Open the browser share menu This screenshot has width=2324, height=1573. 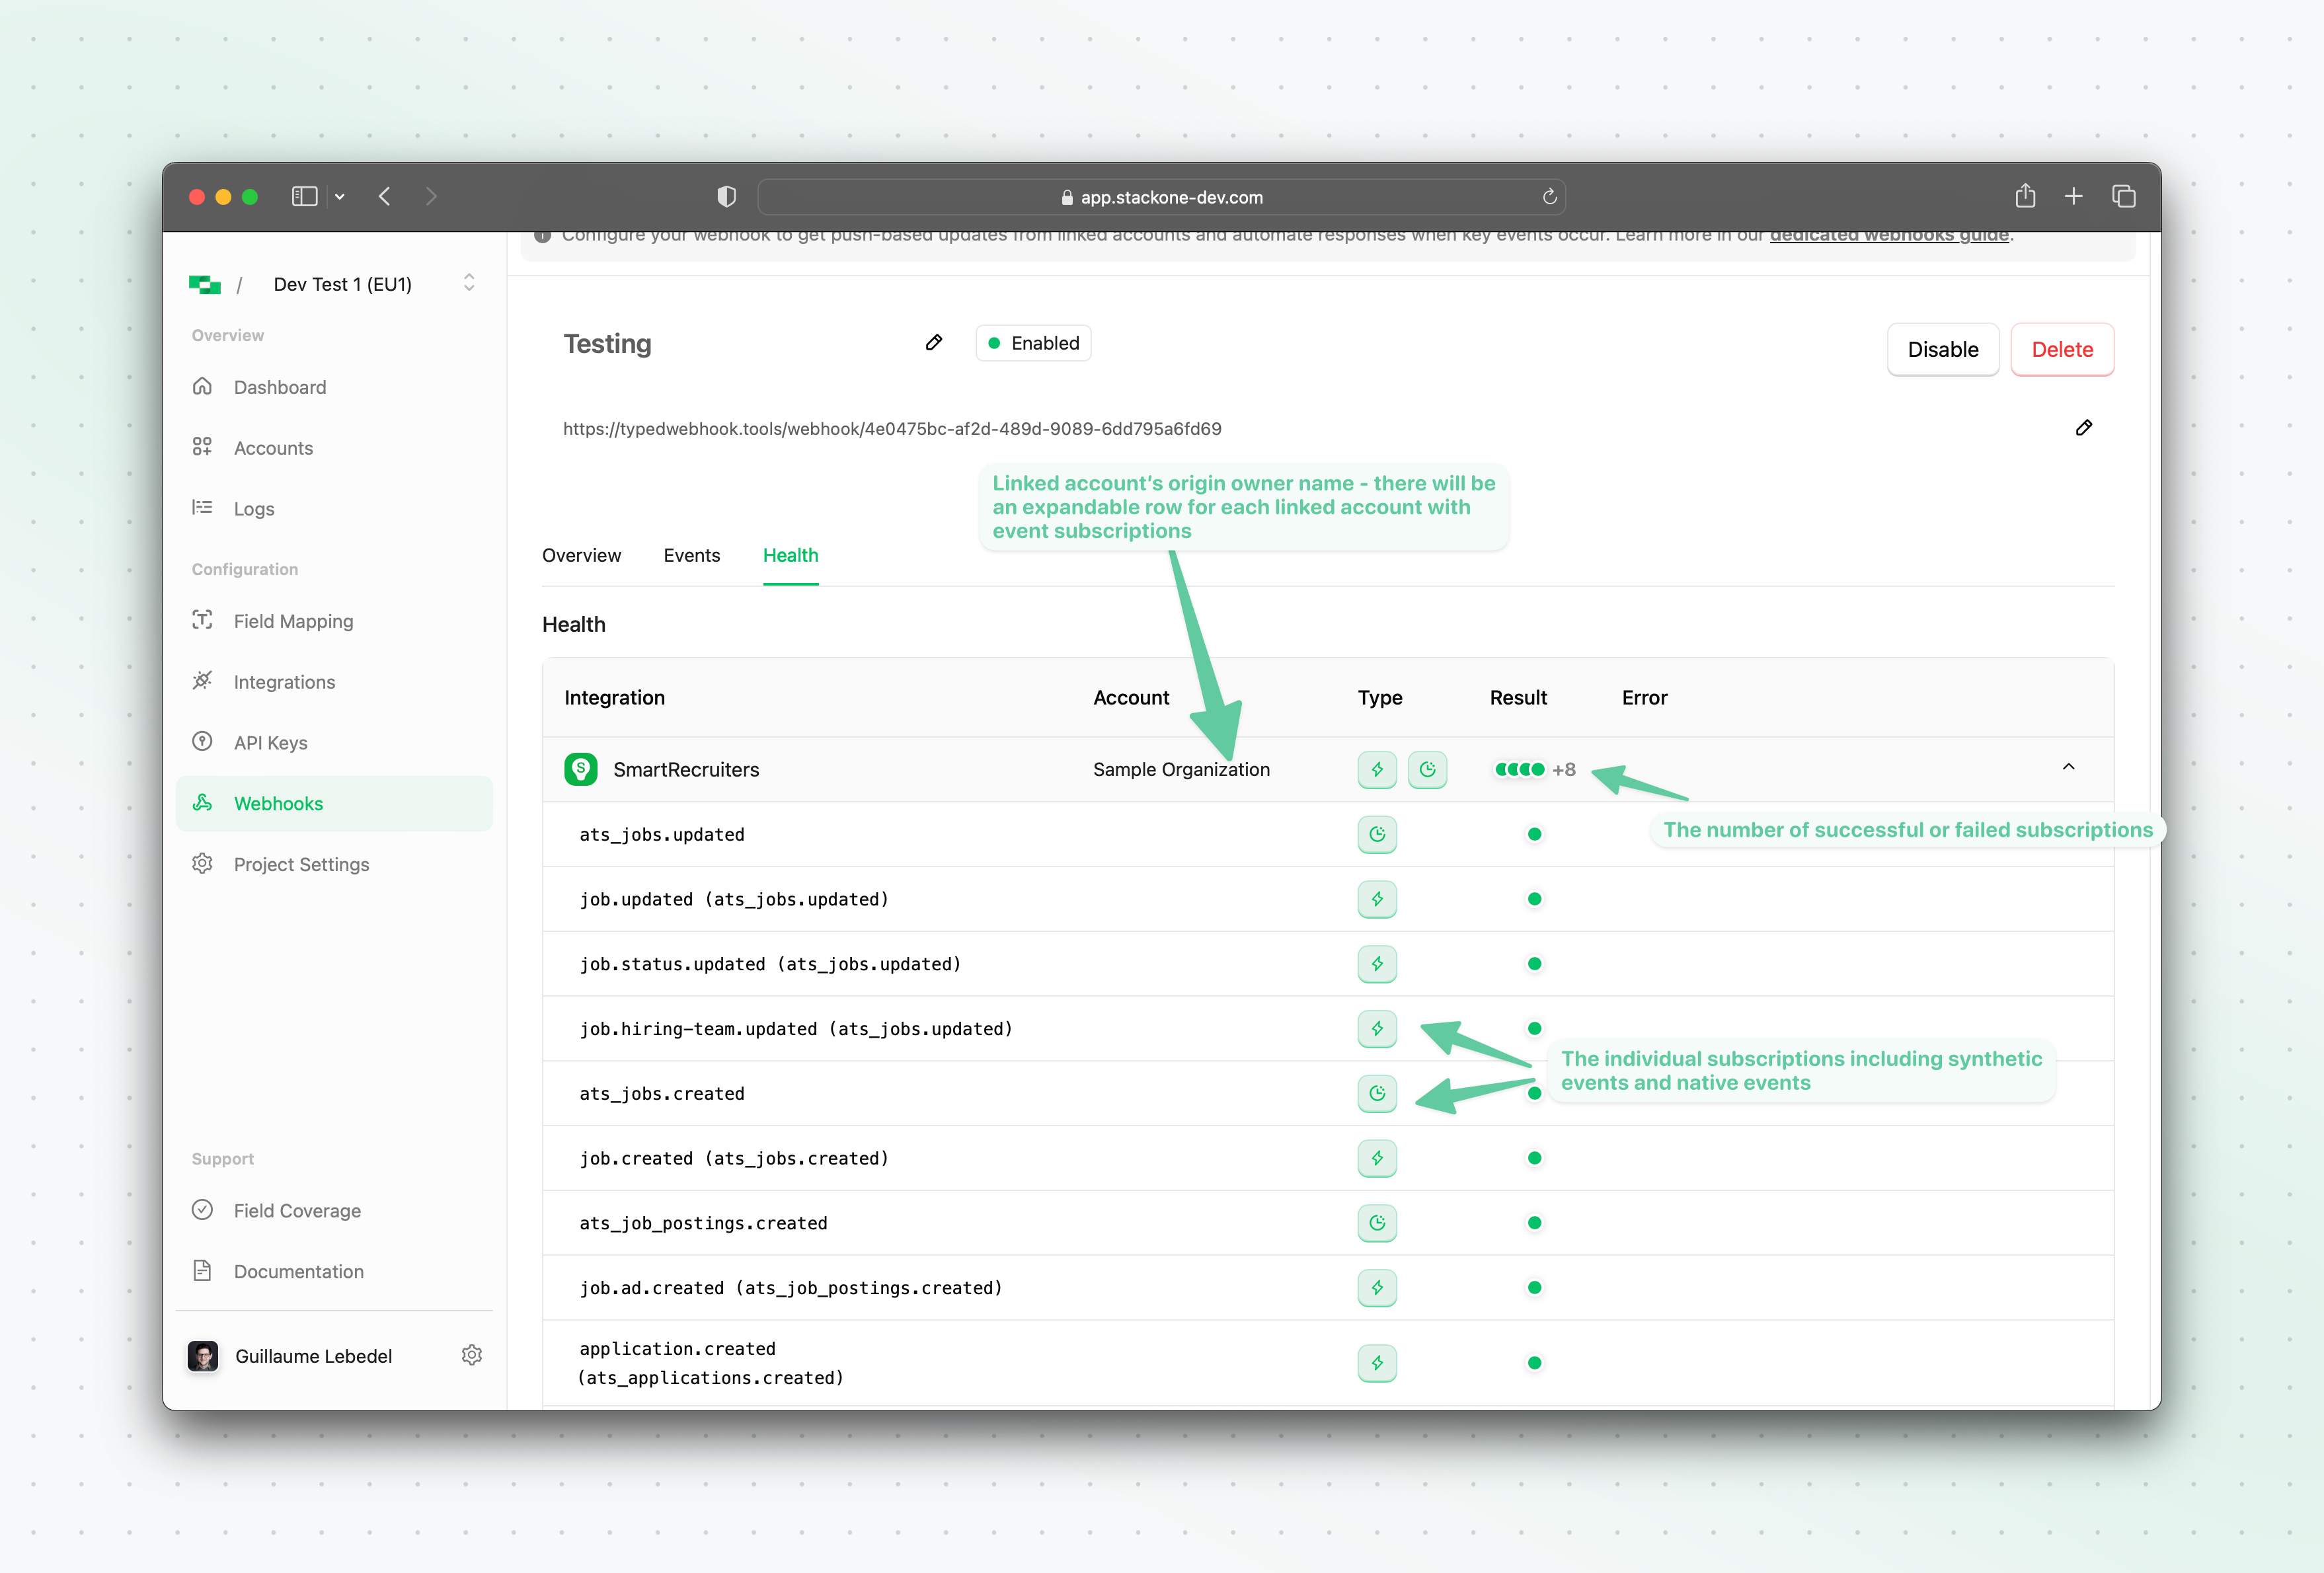coord(2025,196)
